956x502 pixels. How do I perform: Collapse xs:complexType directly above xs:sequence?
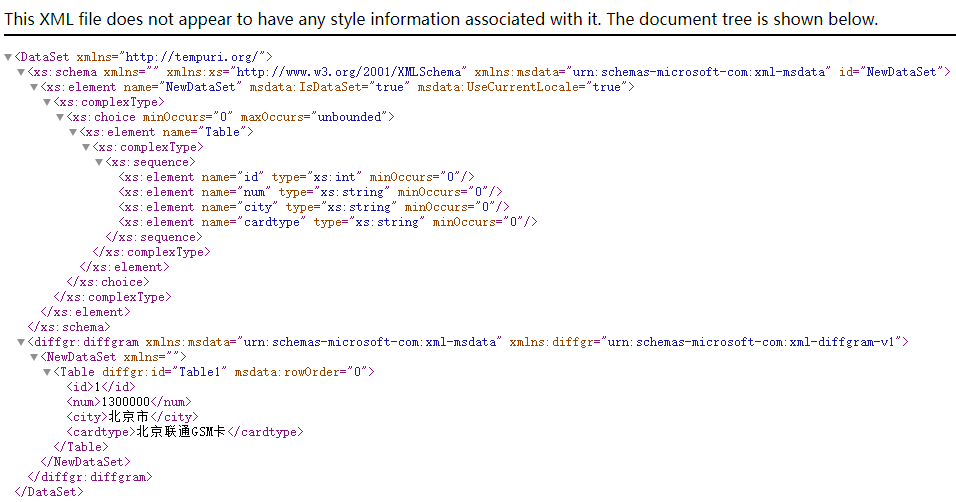coord(86,147)
